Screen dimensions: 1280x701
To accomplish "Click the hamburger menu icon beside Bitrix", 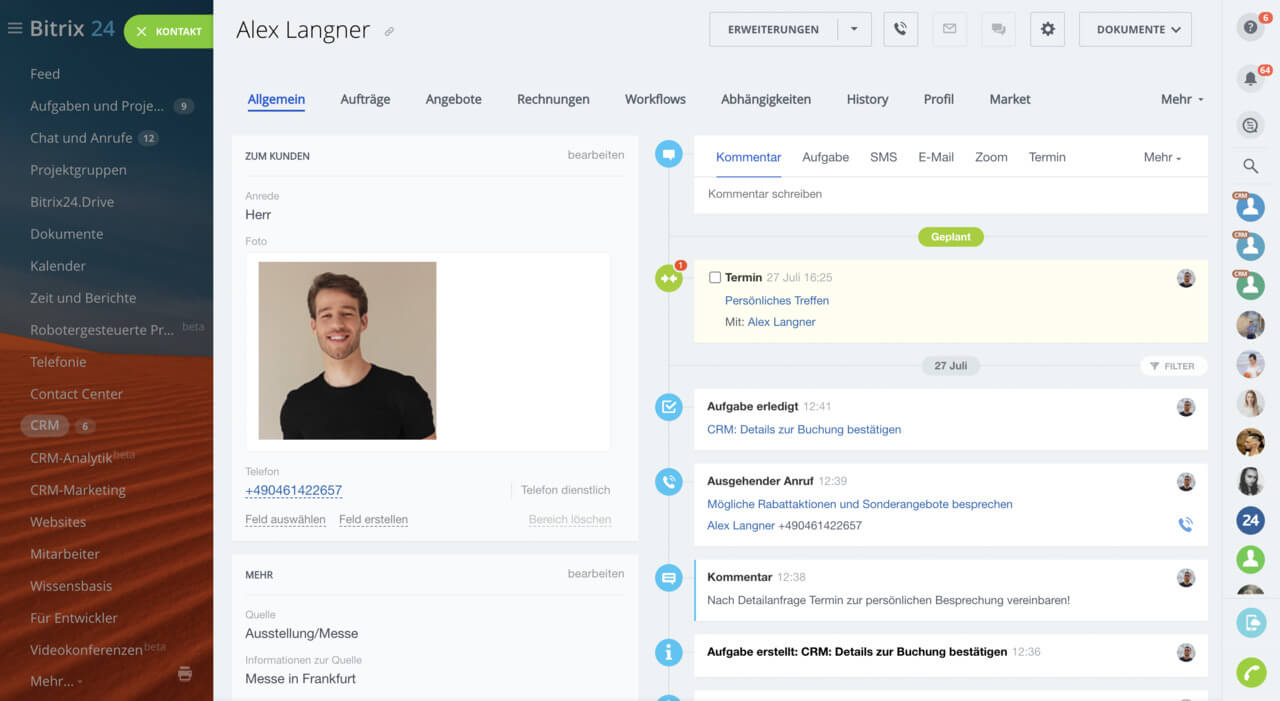I will (x=15, y=29).
